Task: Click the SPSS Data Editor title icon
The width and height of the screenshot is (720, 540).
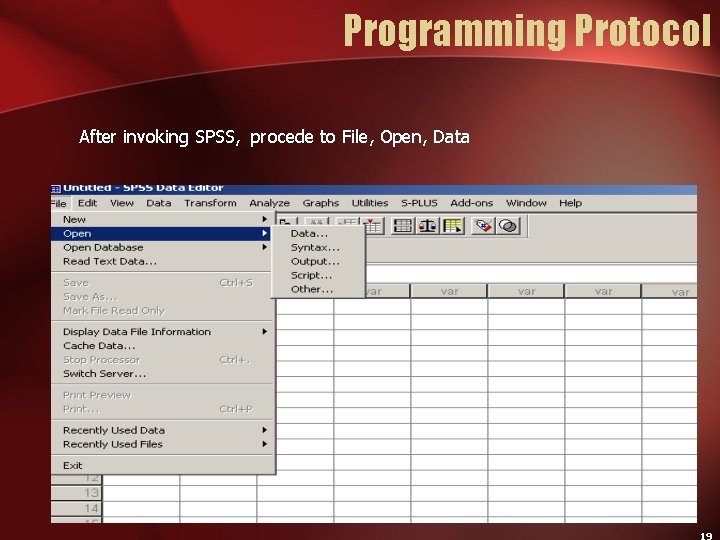Action: click(56, 188)
